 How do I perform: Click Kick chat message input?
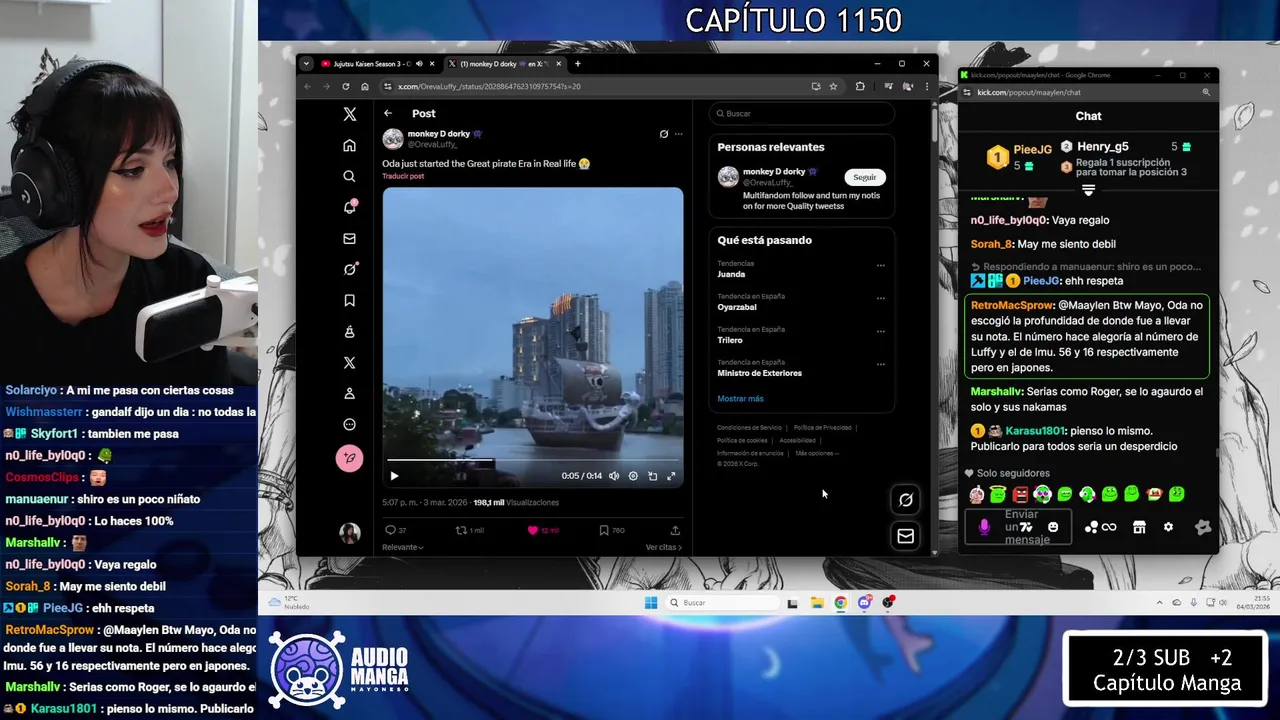(x=1018, y=527)
